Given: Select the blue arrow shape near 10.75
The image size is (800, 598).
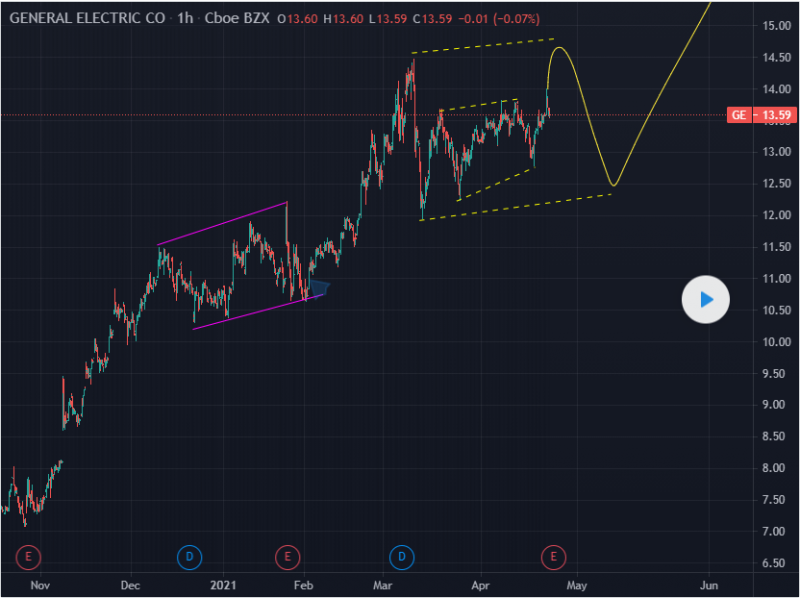Looking at the screenshot, I should click(x=317, y=289).
